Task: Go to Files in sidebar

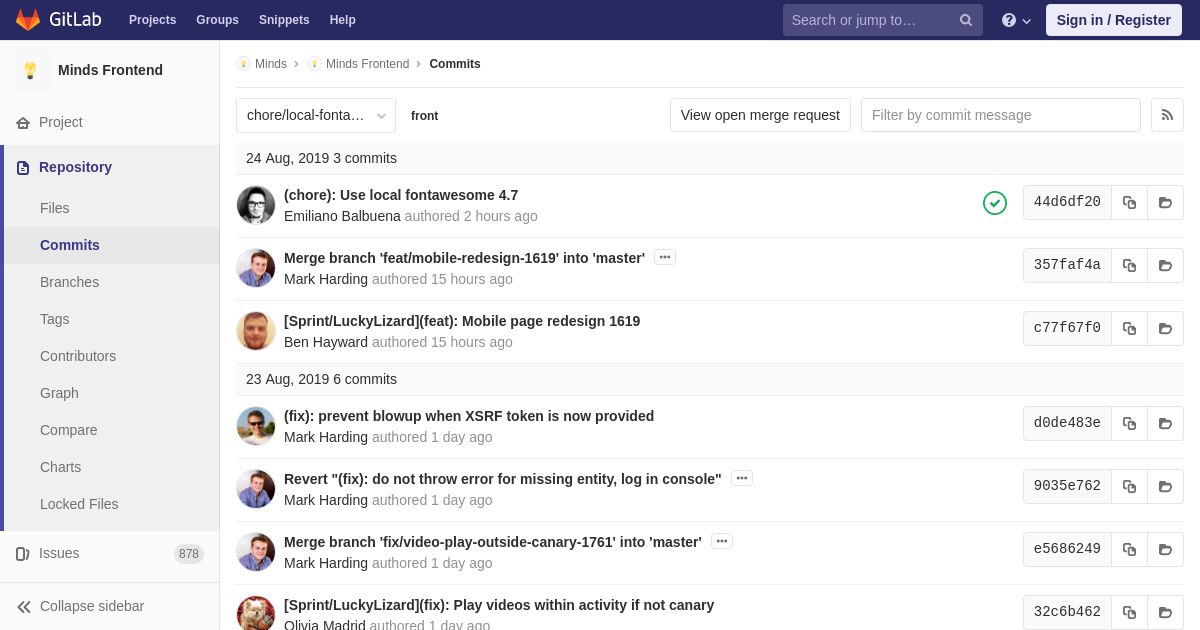Action: 55,208
